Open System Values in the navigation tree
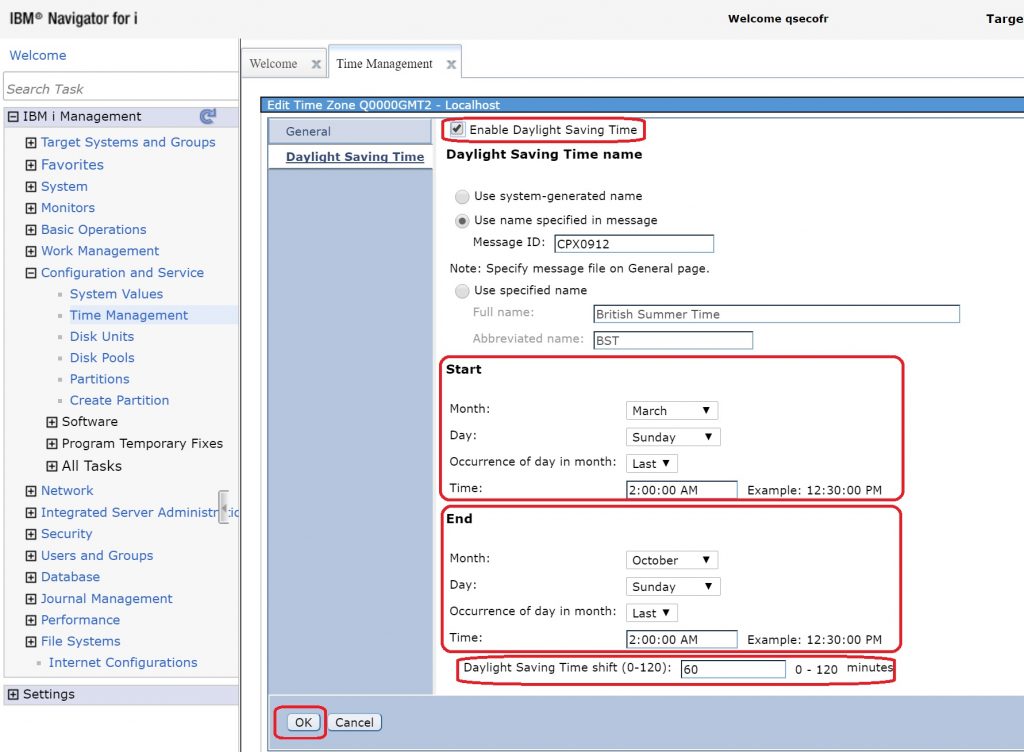 point(116,294)
